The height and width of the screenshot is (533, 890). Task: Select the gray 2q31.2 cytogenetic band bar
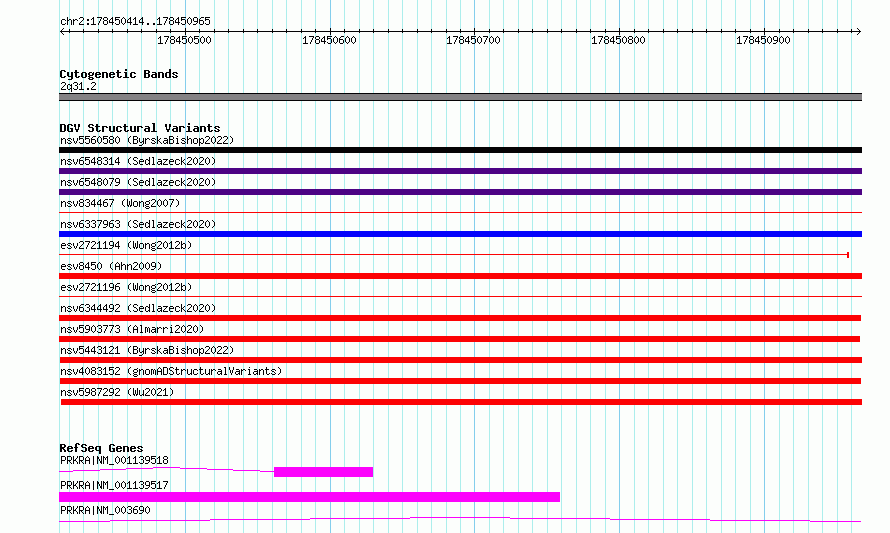460,97
